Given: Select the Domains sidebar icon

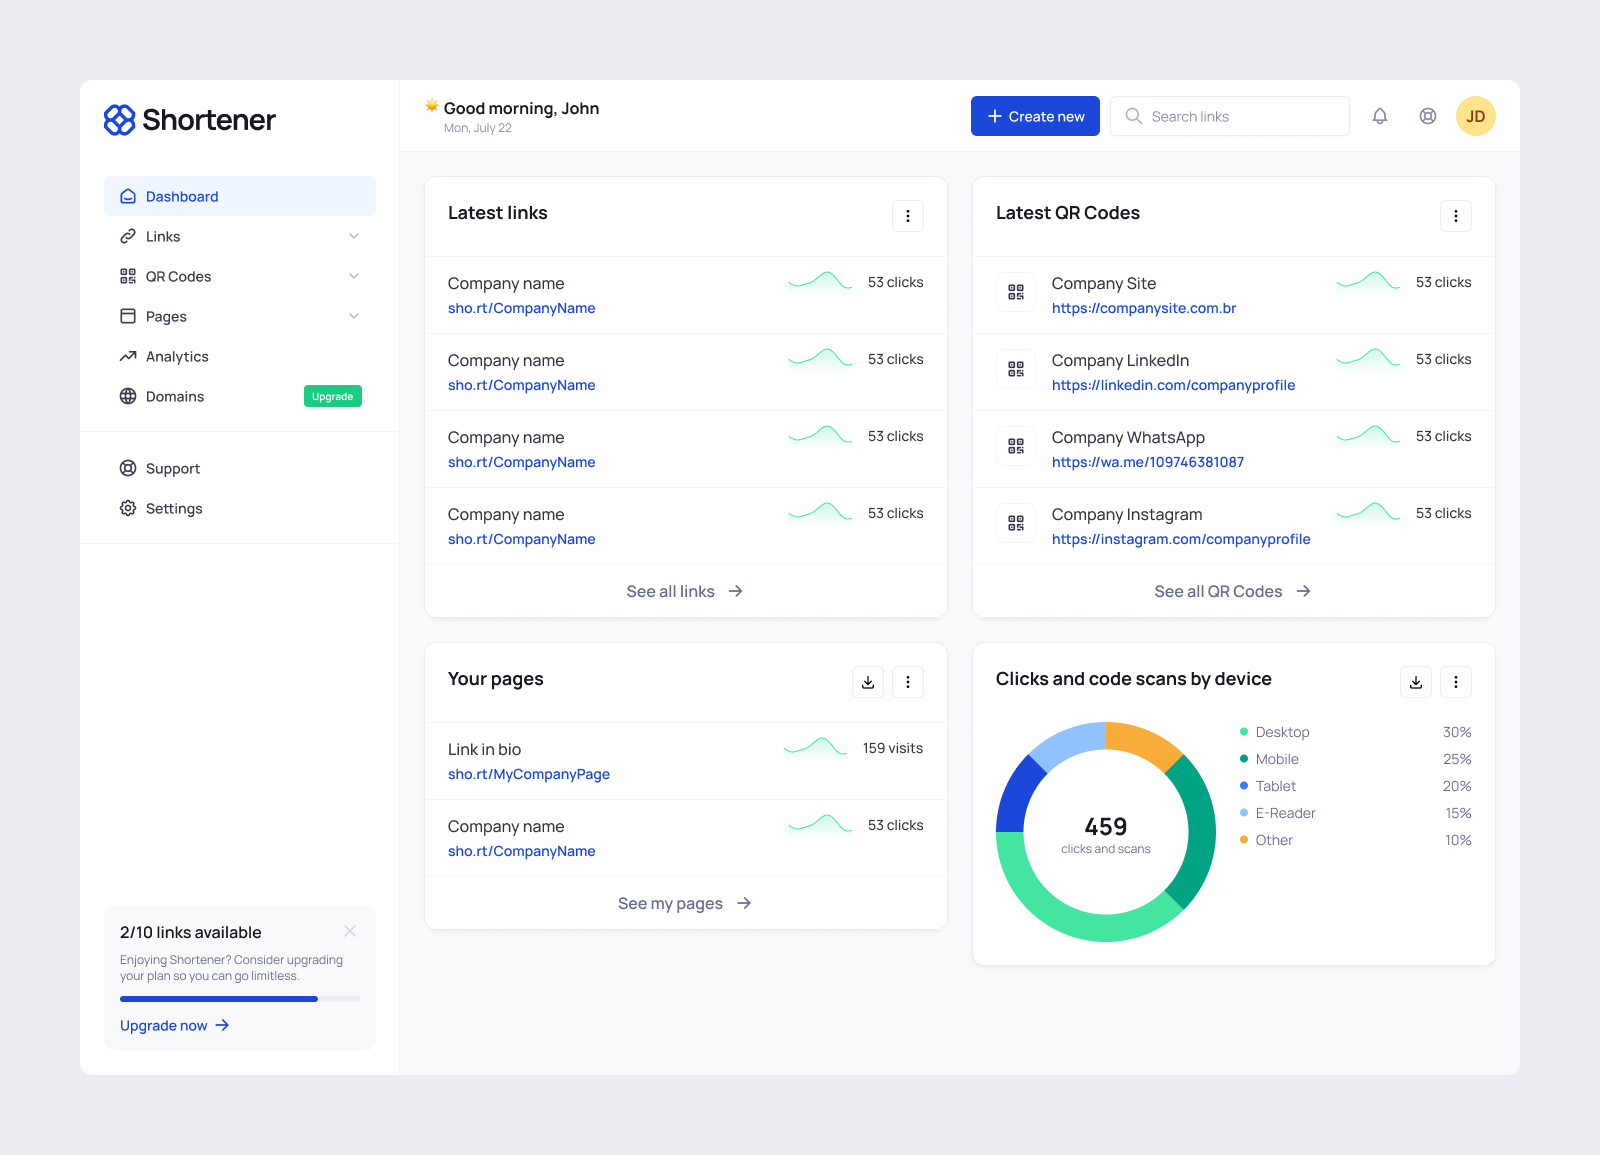Looking at the screenshot, I should click(x=128, y=396).
